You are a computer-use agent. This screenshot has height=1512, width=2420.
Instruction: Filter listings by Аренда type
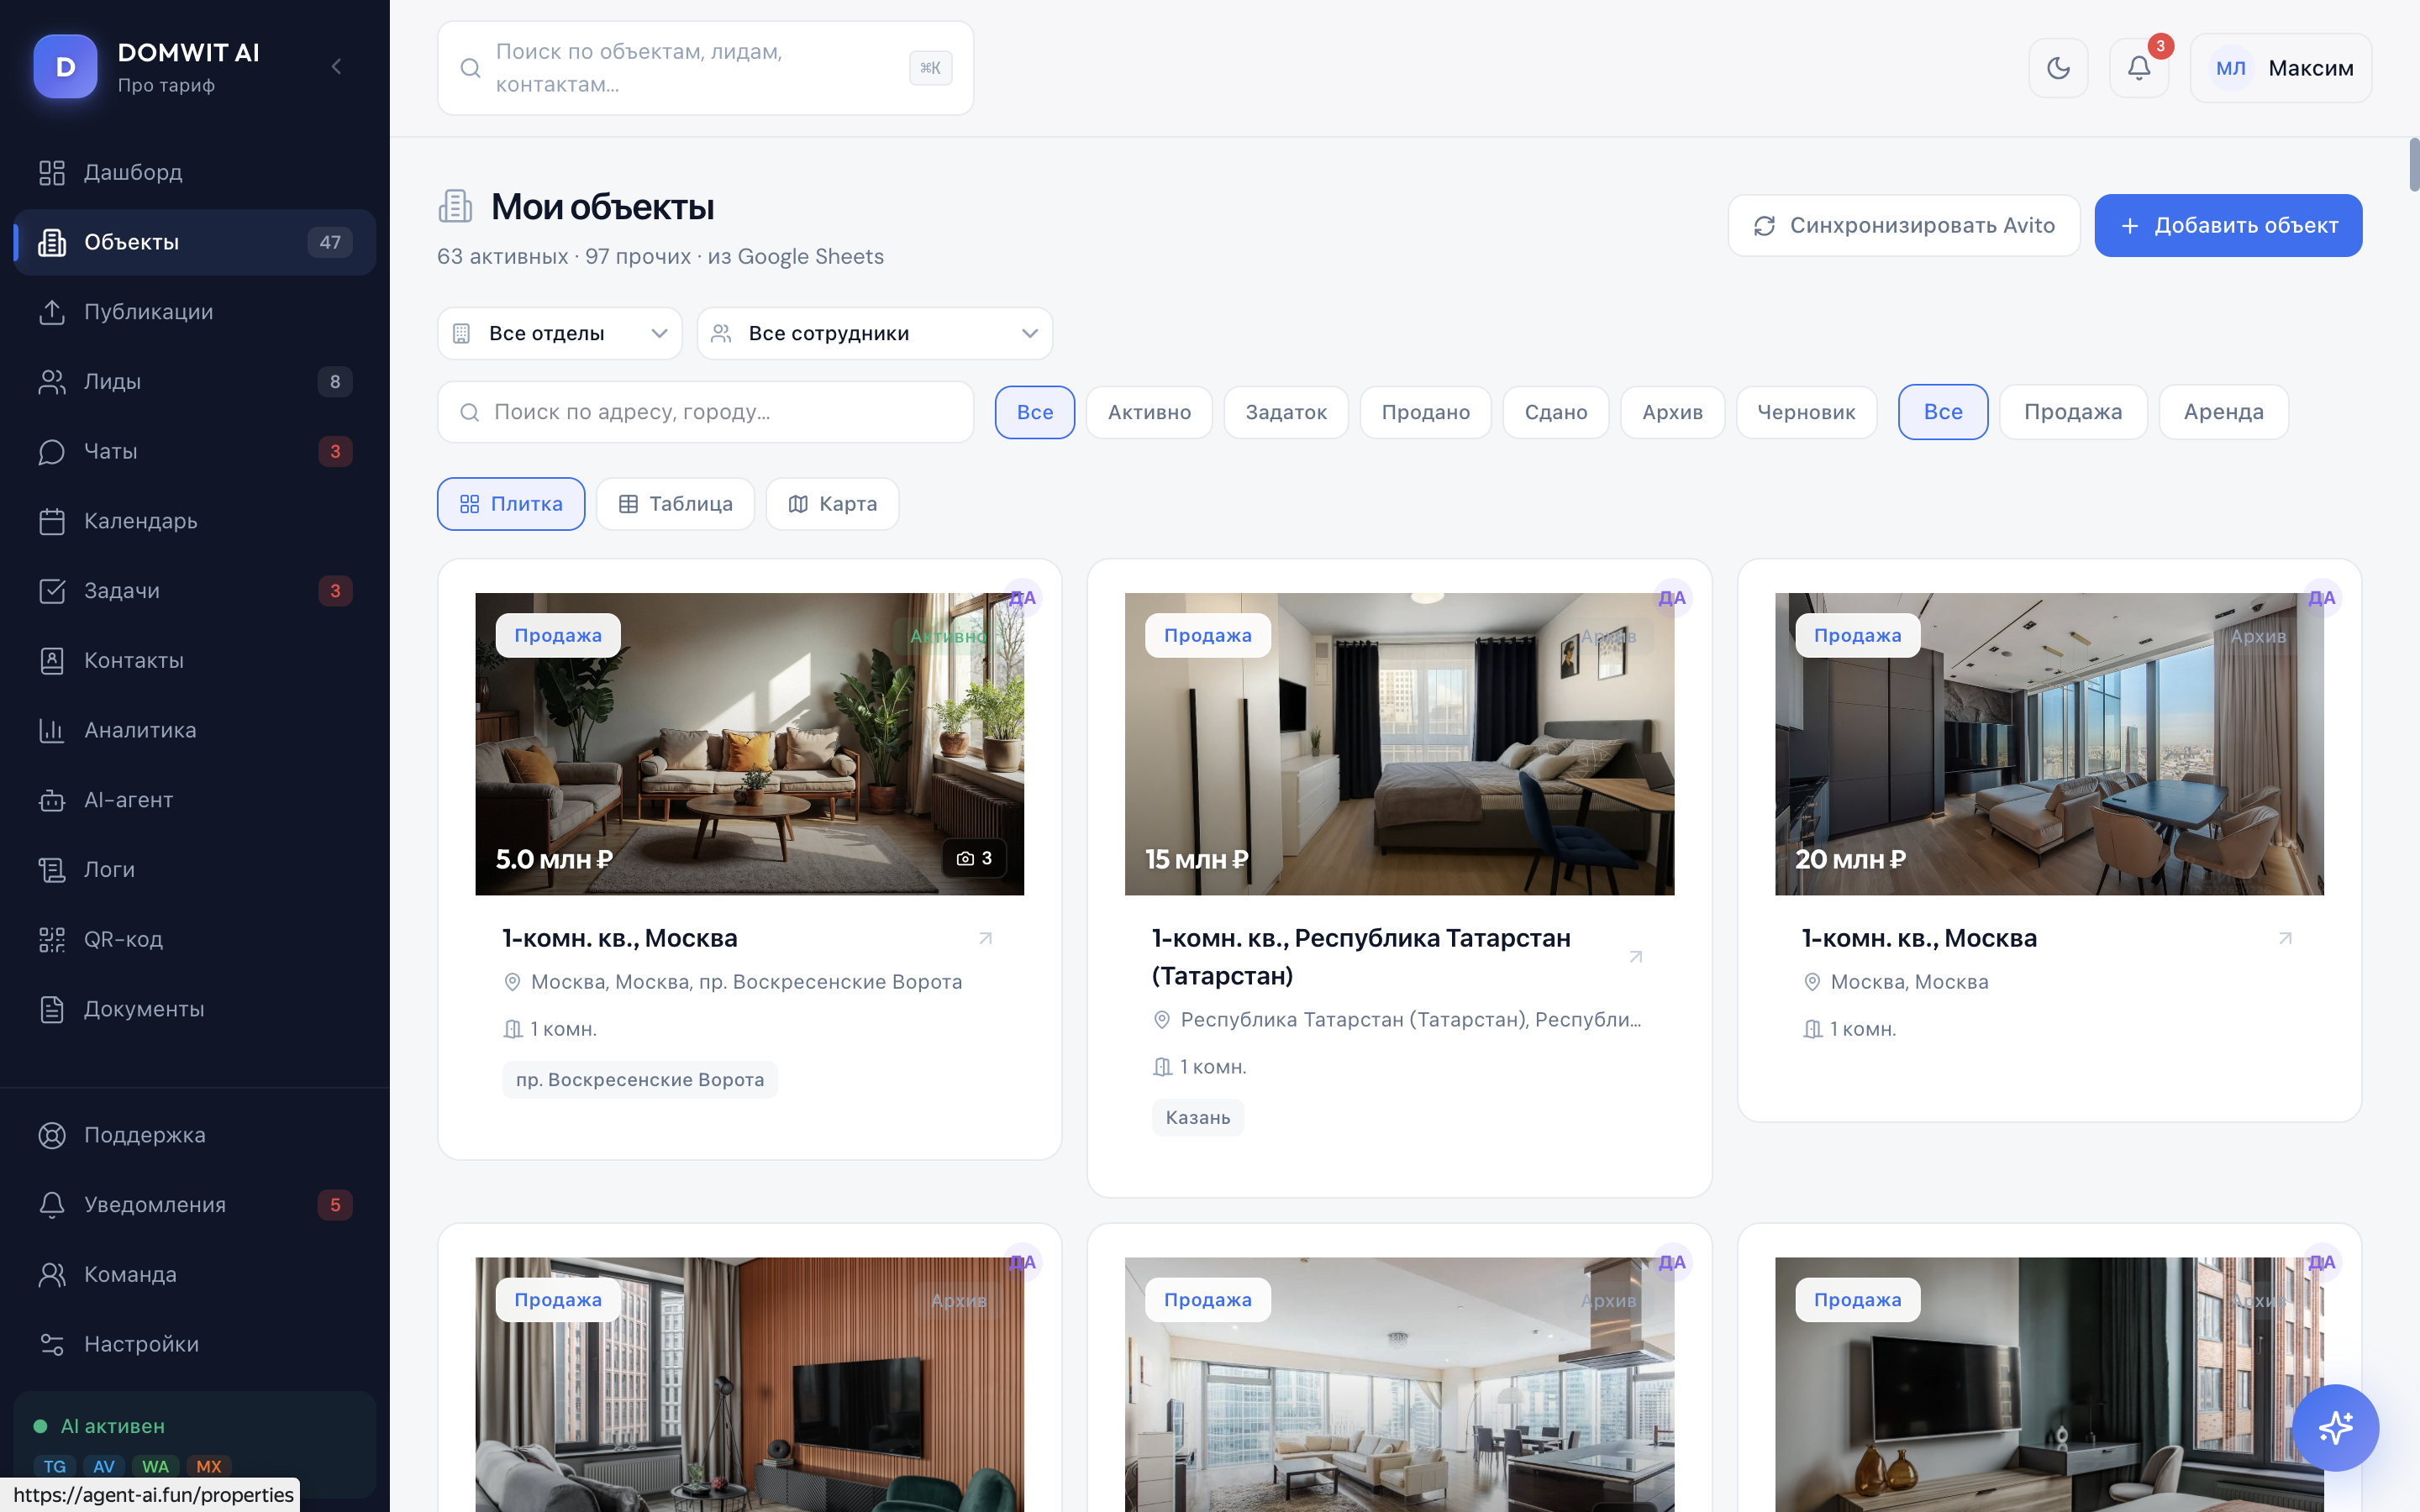[2223, 412]
